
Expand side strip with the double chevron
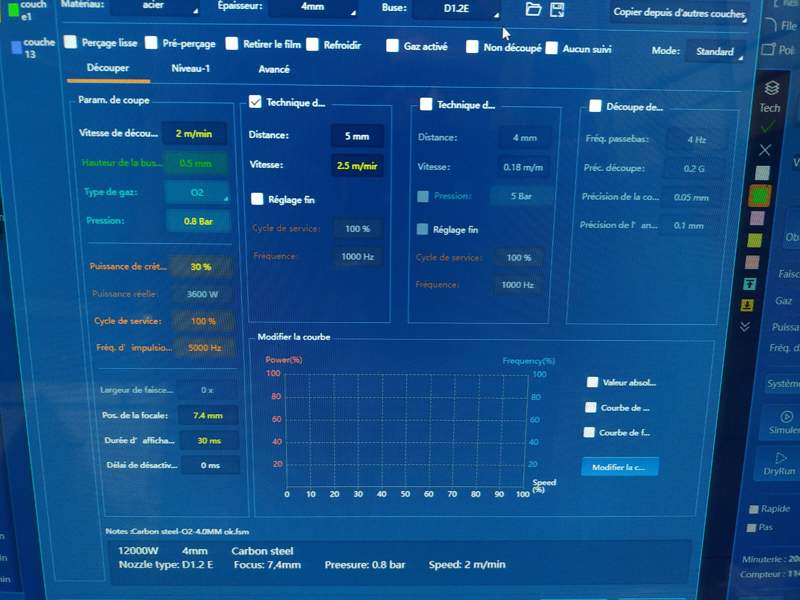[745, 327]
